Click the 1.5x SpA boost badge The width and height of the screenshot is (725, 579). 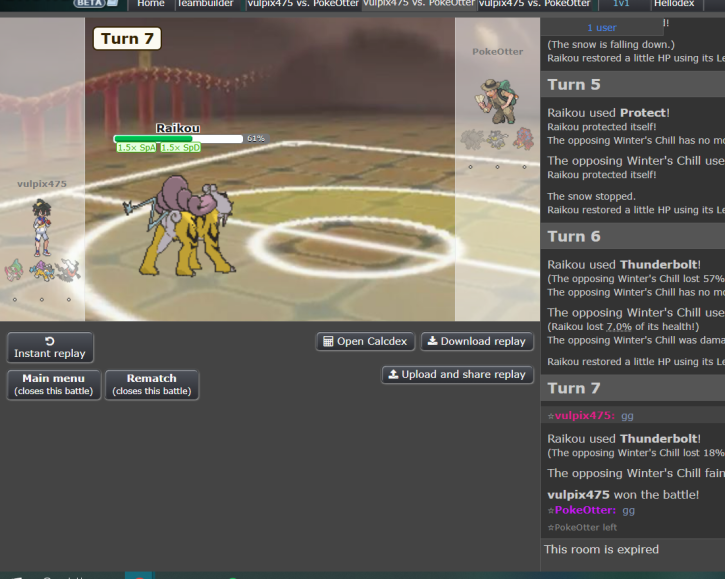click(136, 148)
